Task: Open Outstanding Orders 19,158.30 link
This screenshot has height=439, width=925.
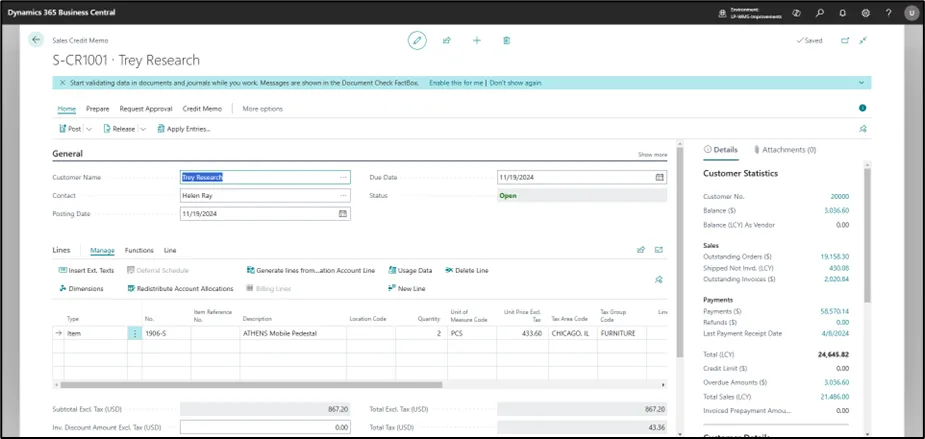Action: click(835, 257)
